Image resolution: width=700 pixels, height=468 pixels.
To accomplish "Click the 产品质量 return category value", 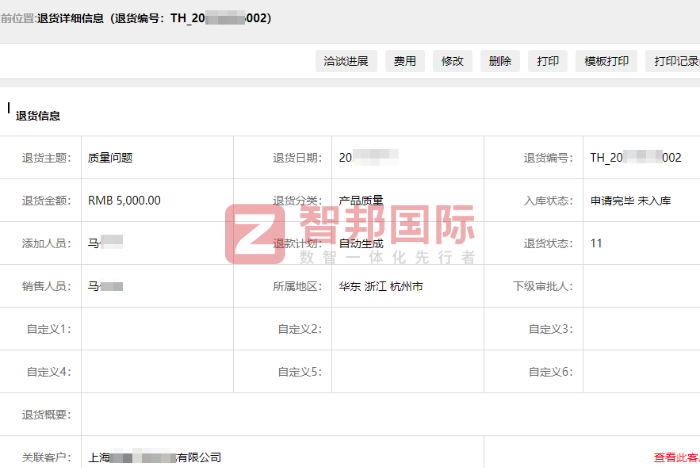I will coord(361,200).
